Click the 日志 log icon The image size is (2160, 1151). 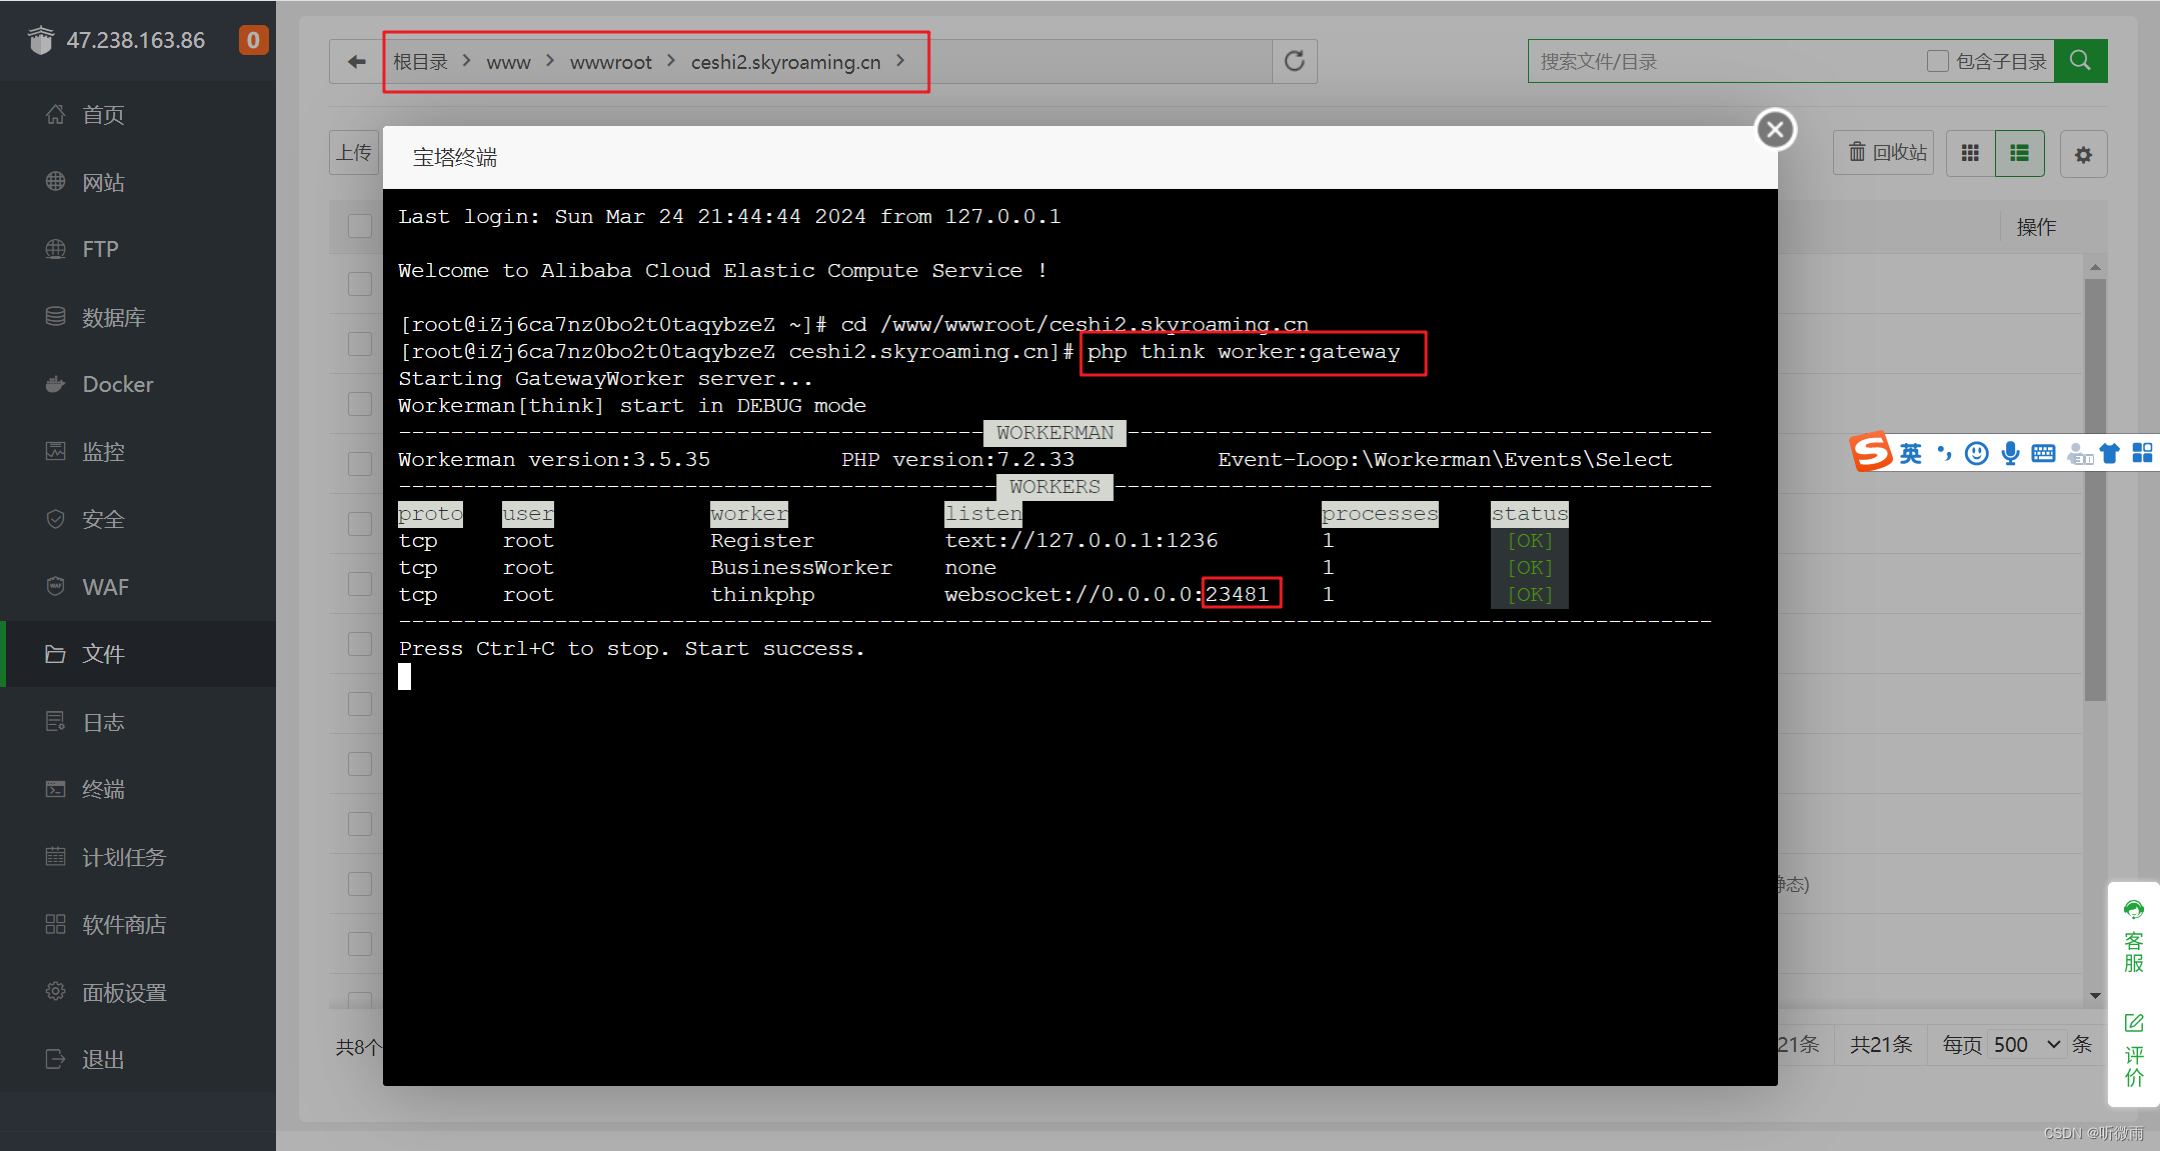[56, 722]
